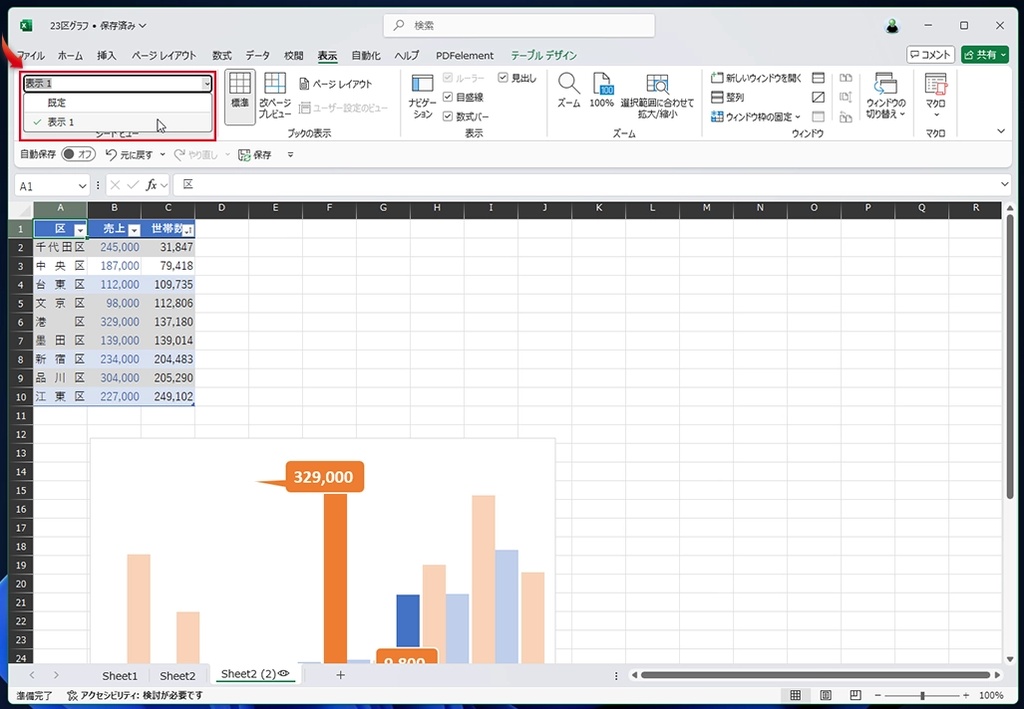Reset zoom with the 100% icon
1024x709 pixels.
click(601, 91)
